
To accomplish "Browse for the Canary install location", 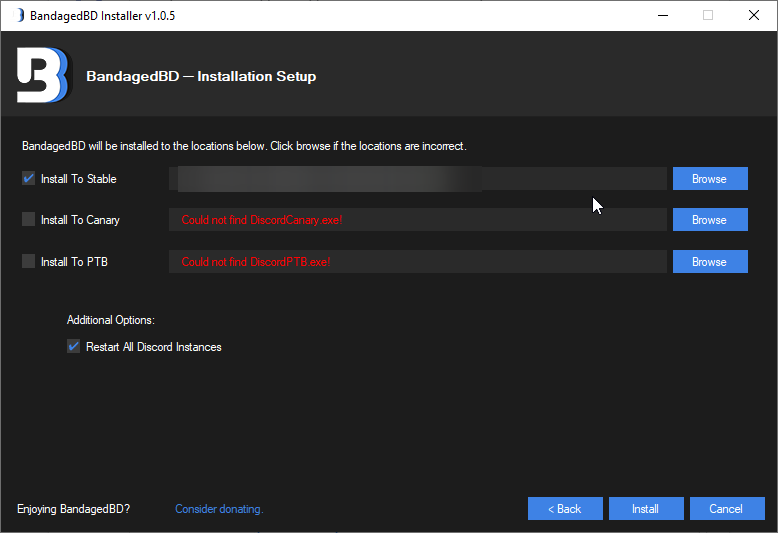I will (709, 220).
